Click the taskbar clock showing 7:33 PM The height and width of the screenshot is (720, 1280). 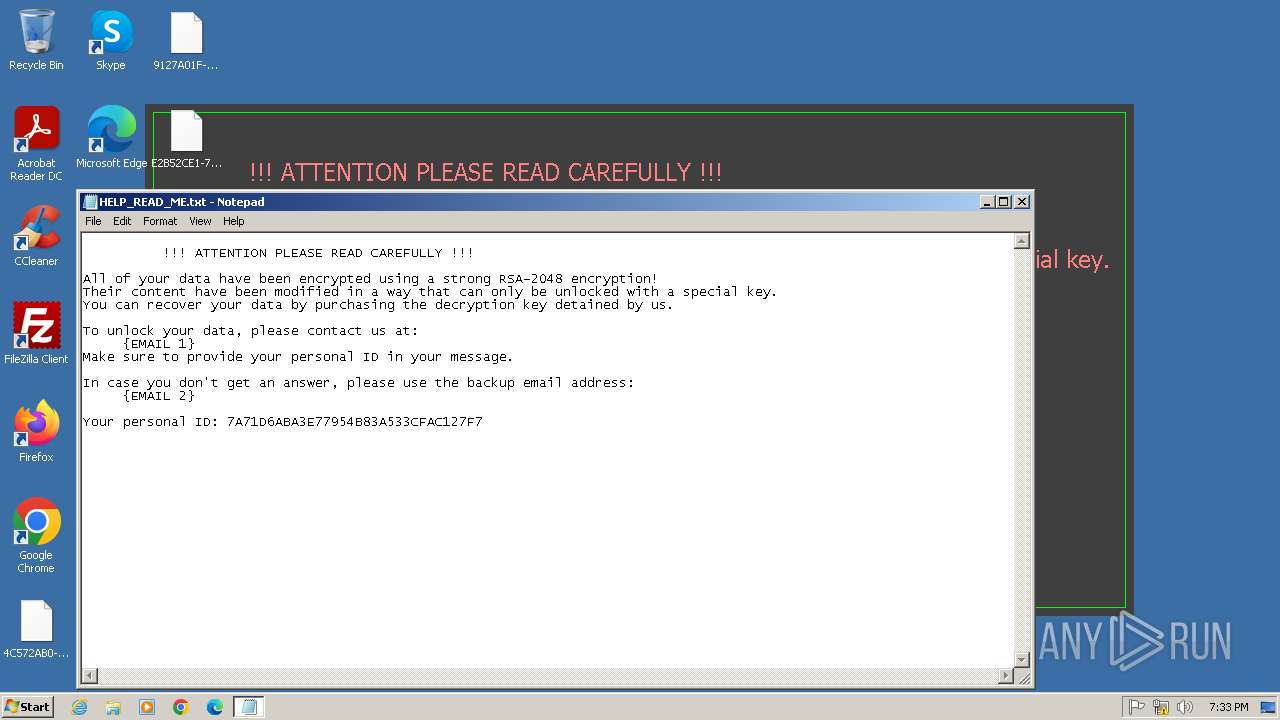[x=1228, y=707]
